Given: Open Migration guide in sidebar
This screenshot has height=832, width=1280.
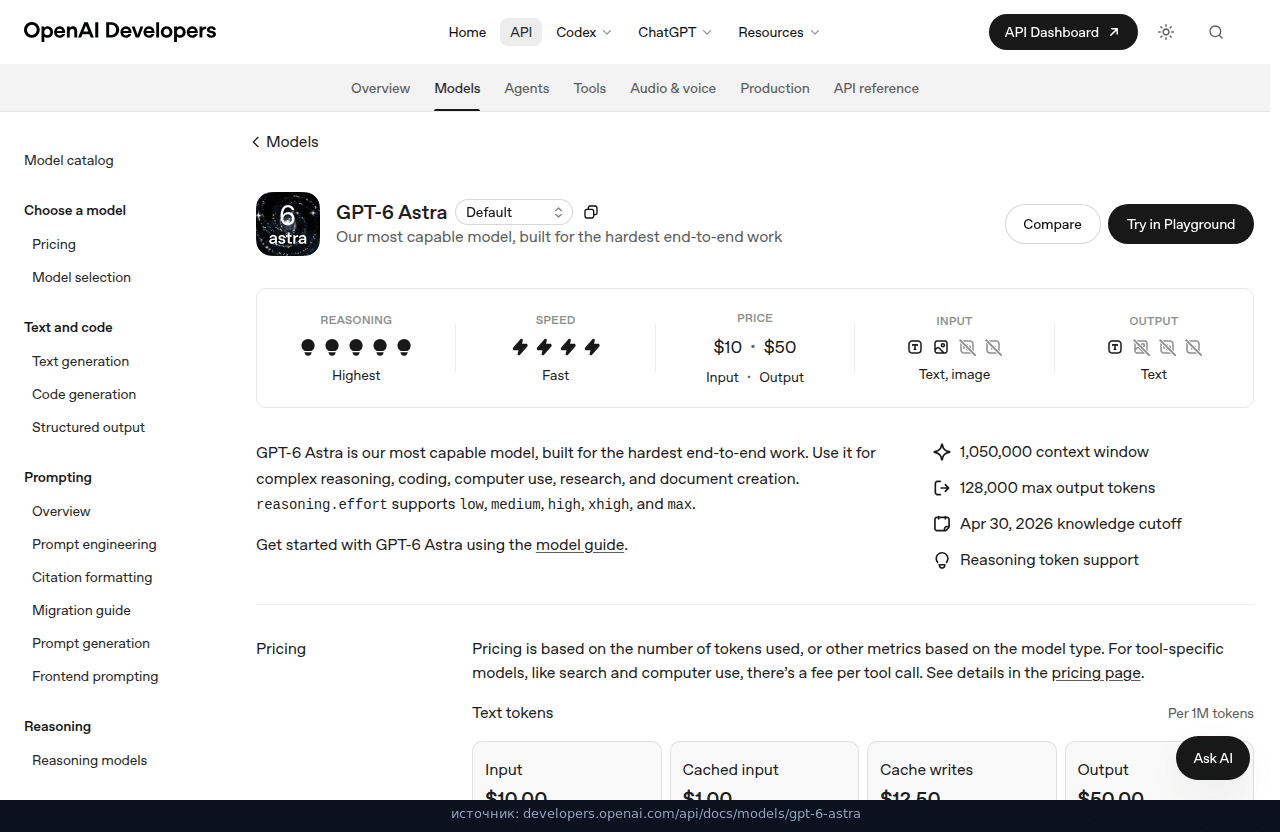Looking at the screenshot, I should point(81,610).
